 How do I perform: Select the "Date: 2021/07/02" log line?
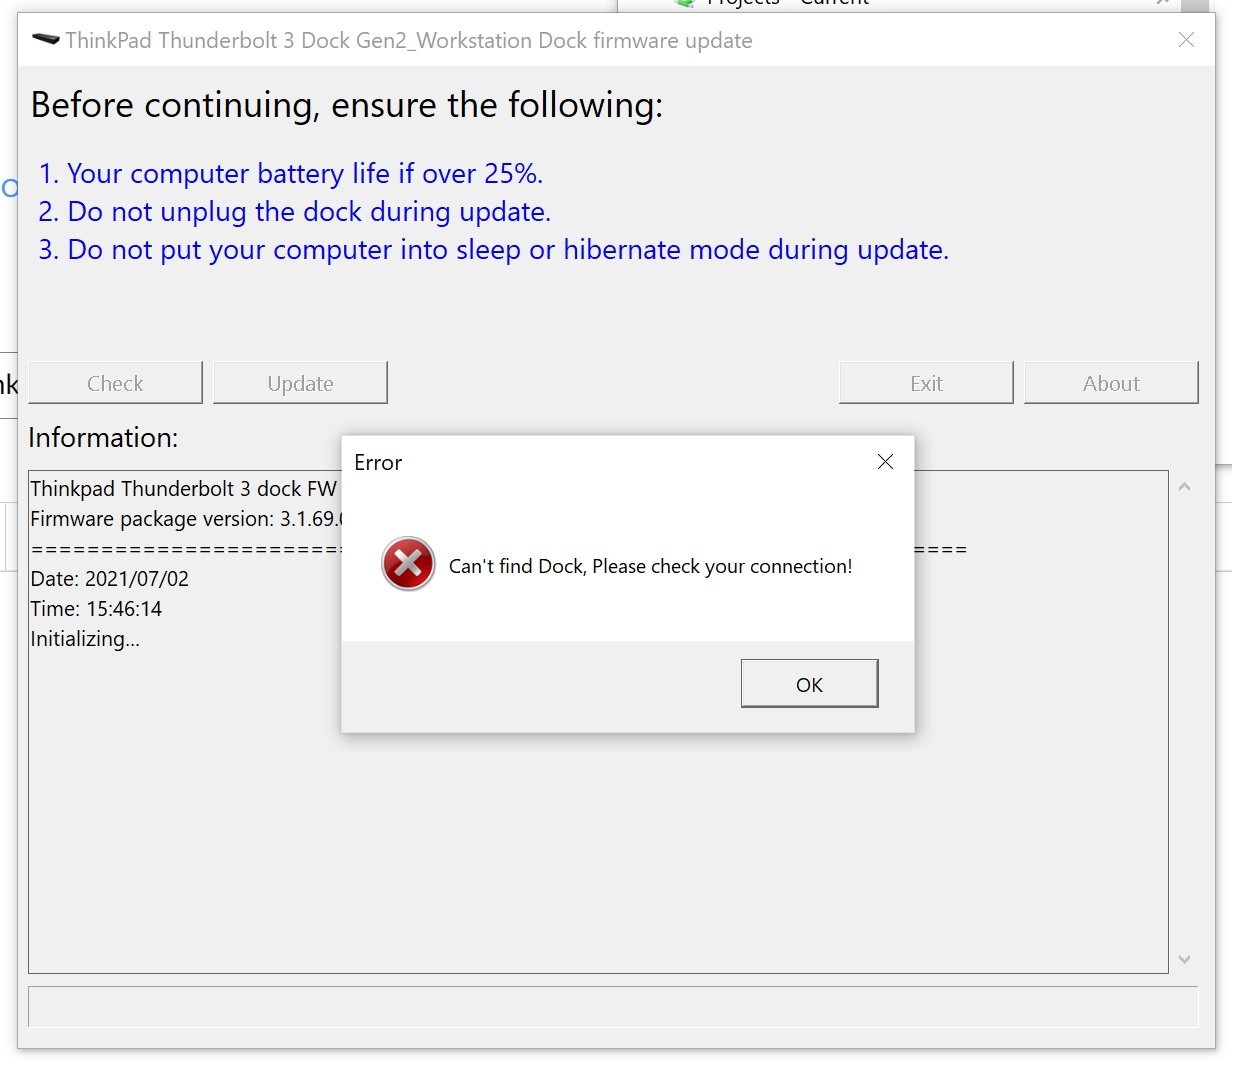click(110, 579)
